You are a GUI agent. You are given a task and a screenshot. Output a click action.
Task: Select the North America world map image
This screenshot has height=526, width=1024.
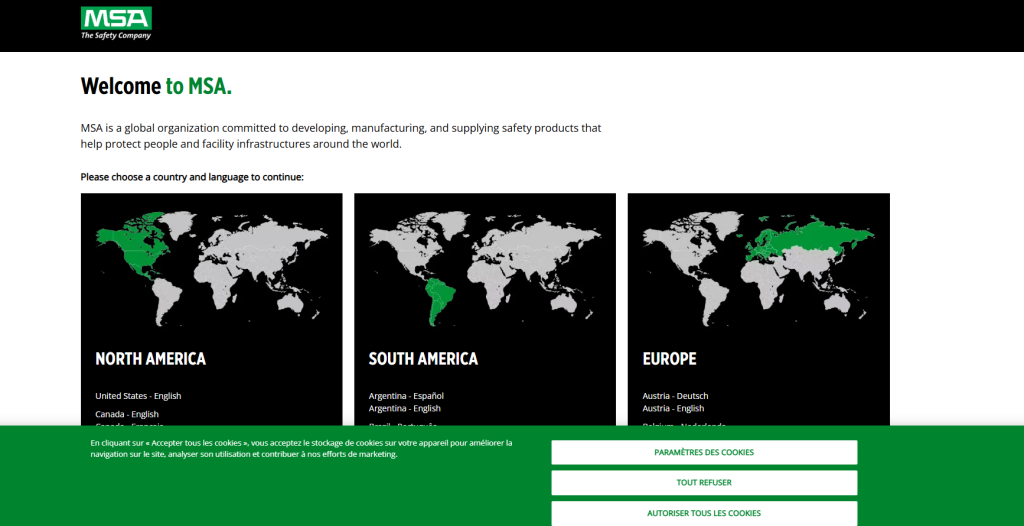(211, 265)
